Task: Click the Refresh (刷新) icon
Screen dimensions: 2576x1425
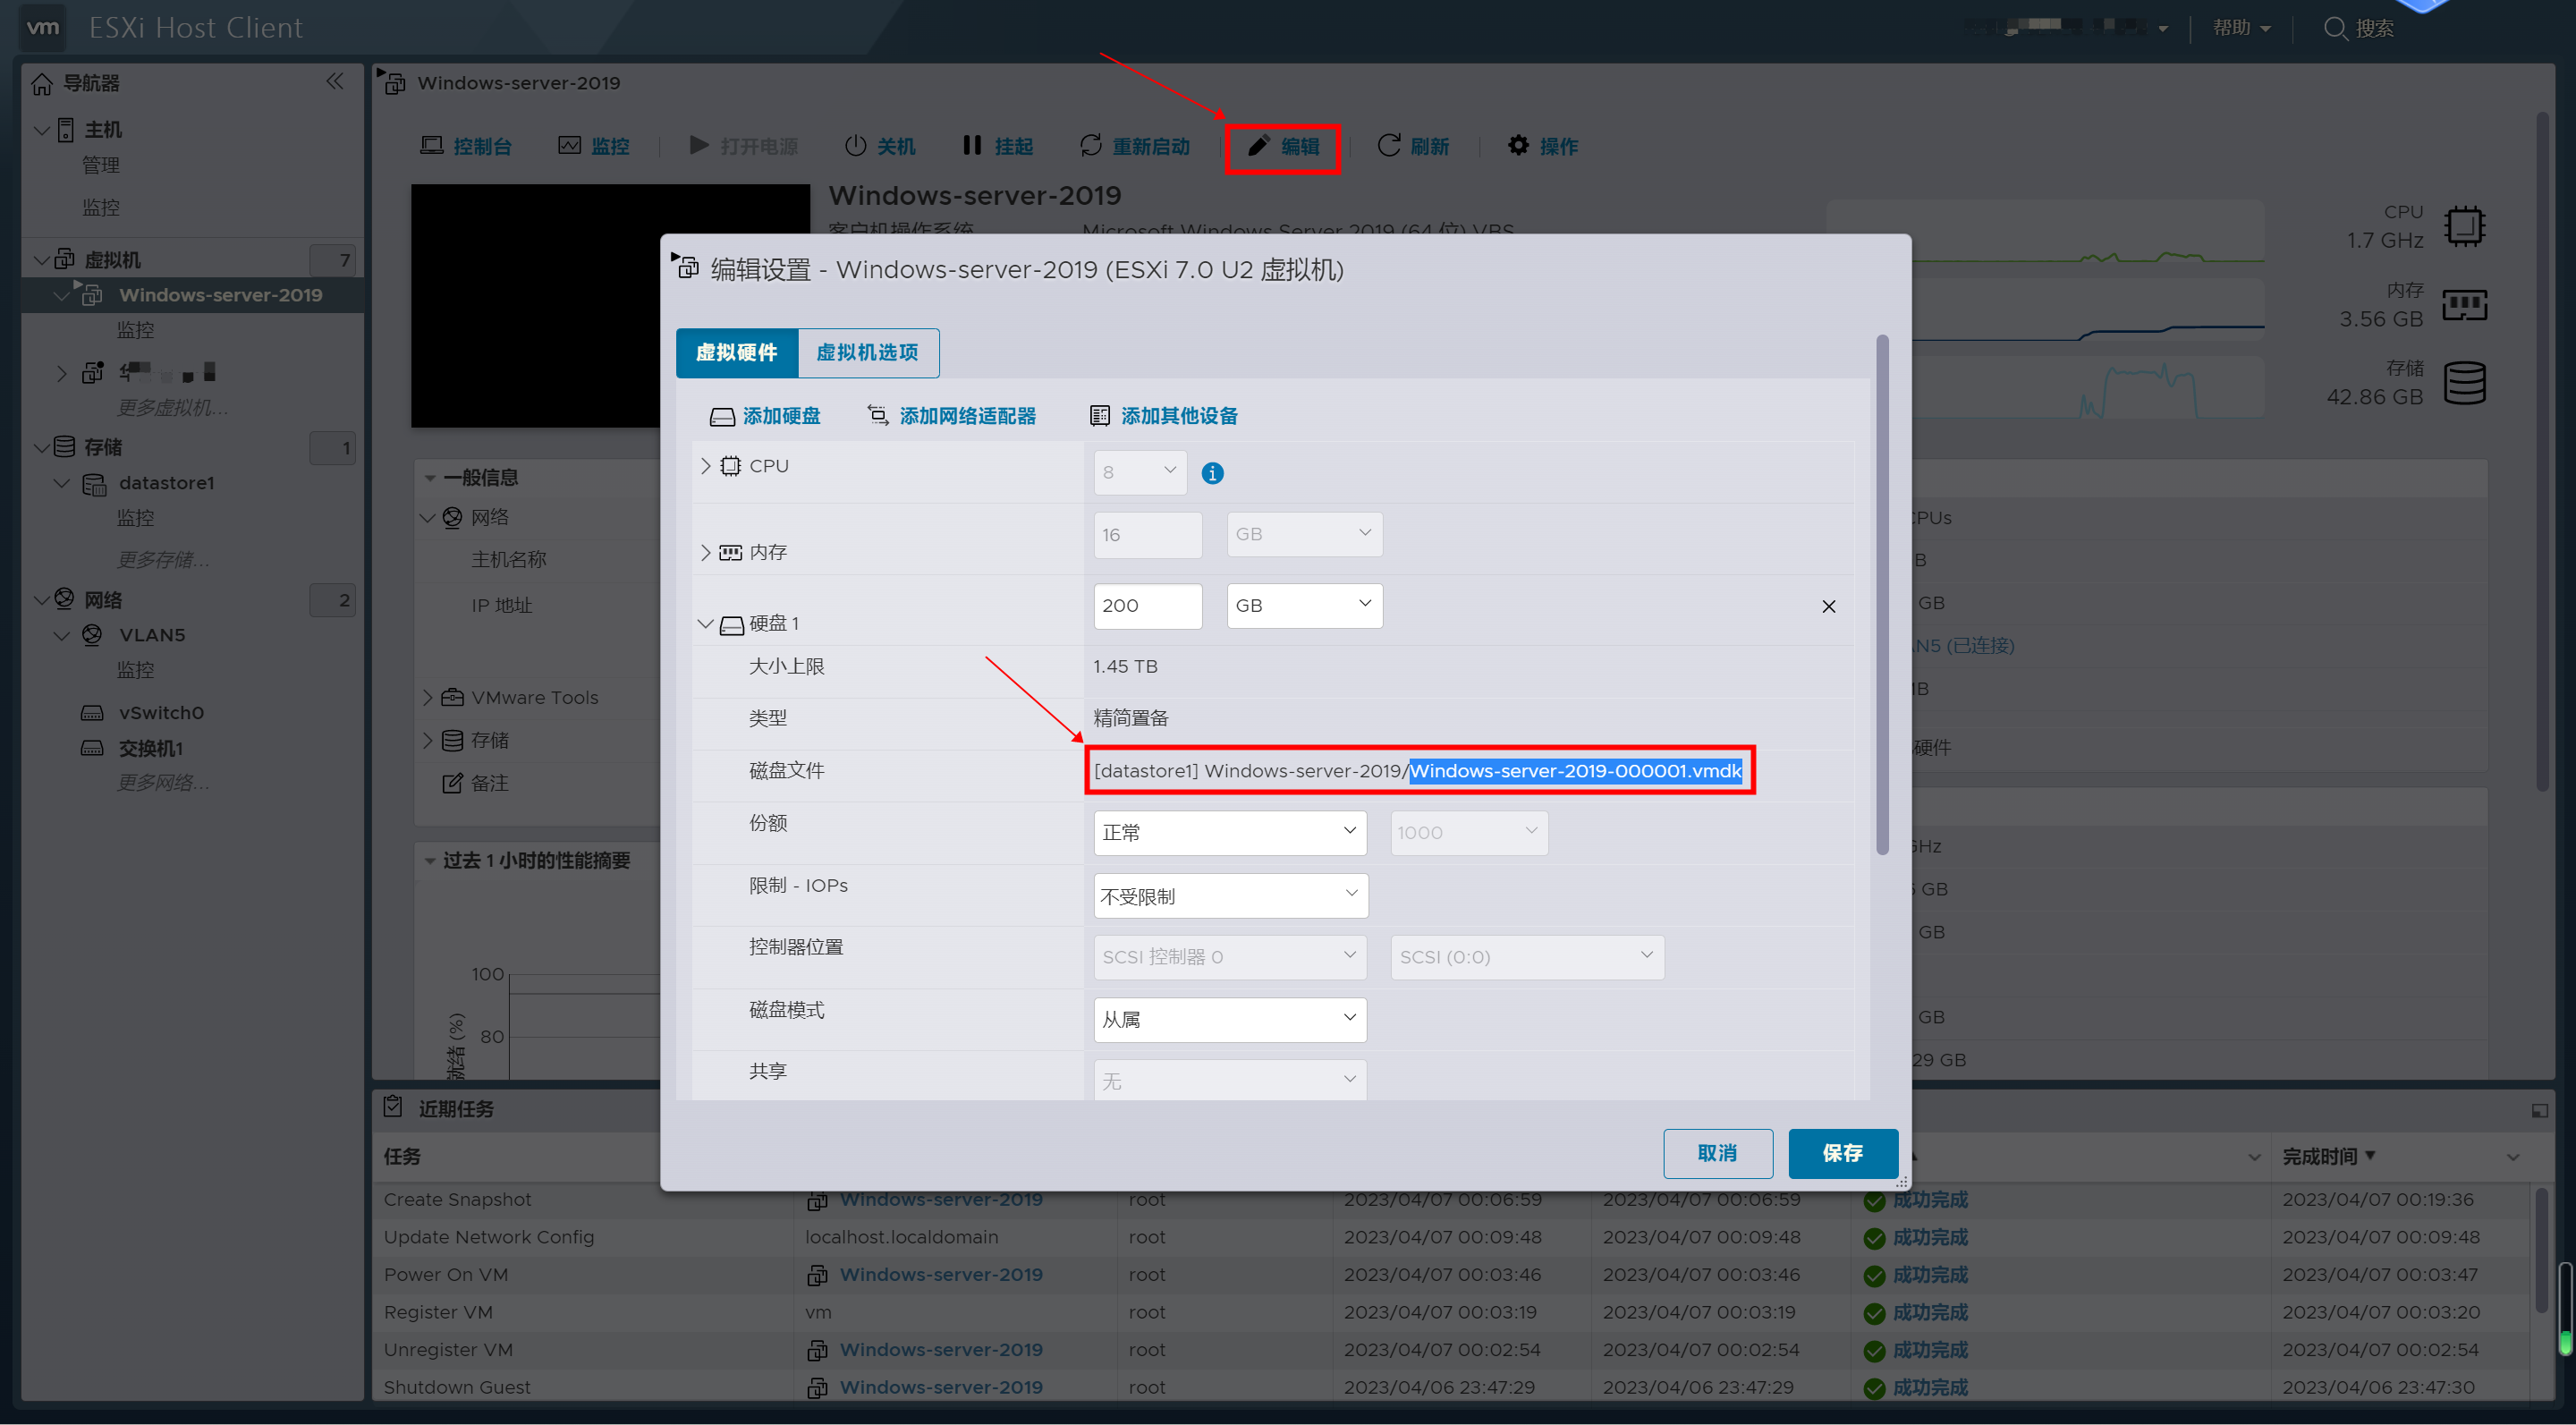Action: (x=1388, y=146)
